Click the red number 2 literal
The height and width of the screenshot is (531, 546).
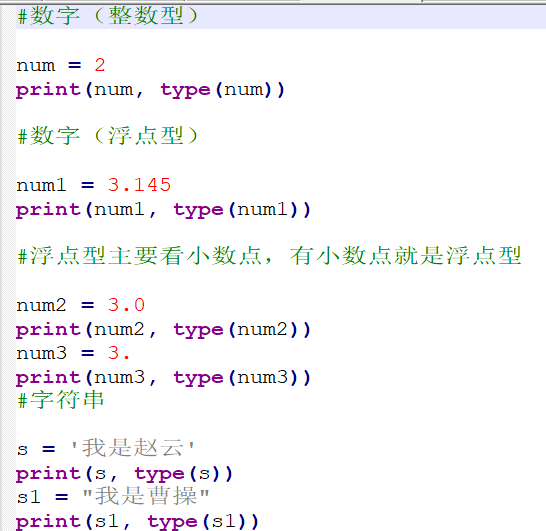click(x=100, y=65)
